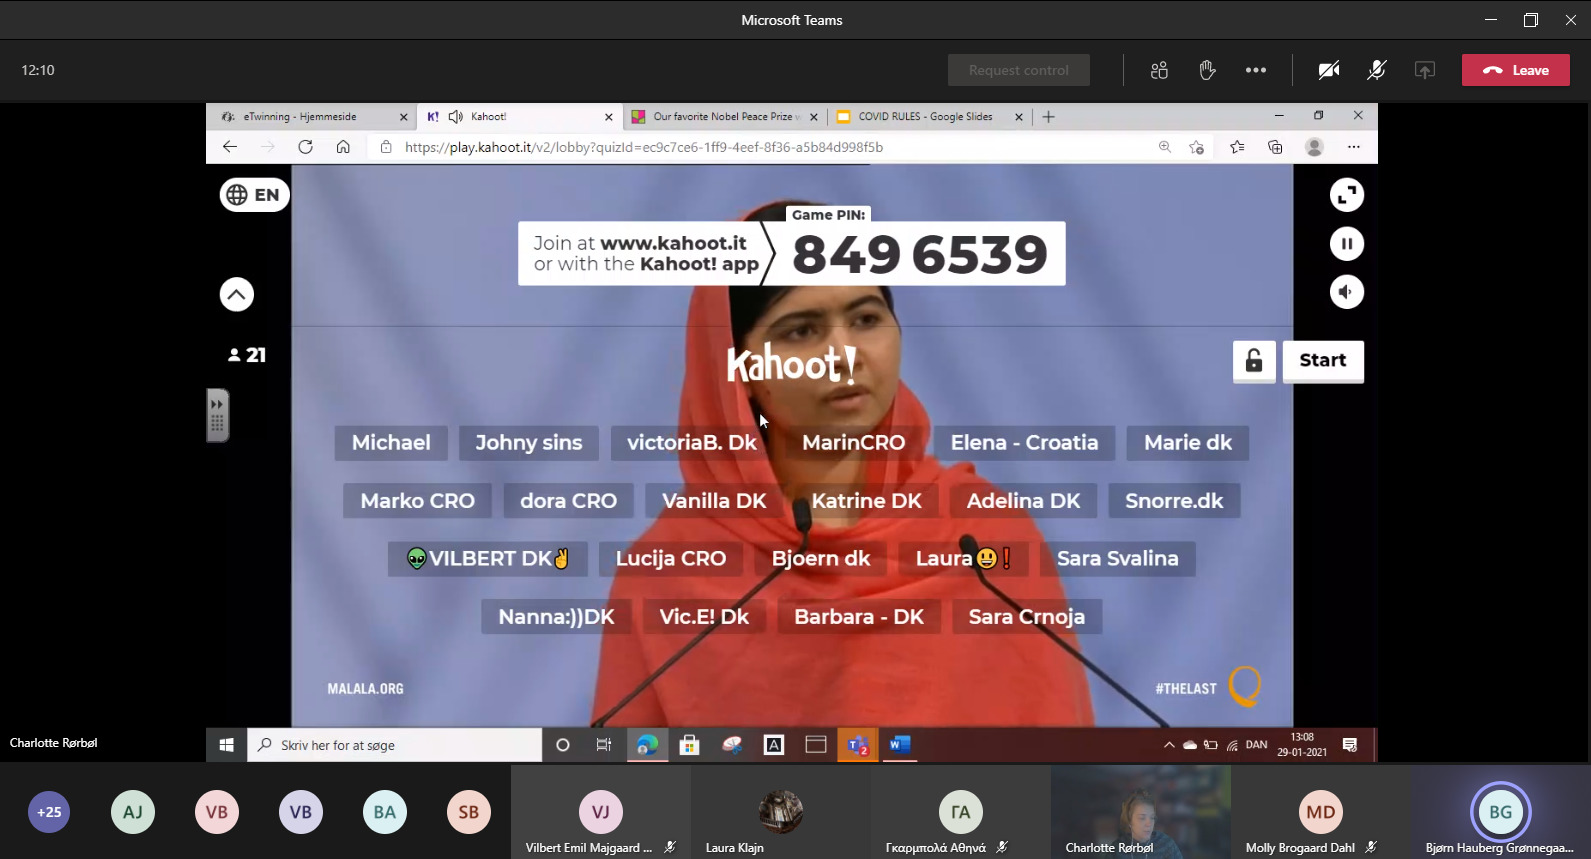
Task: Click player Sara Crnoja
Action: pos(1027,617)
